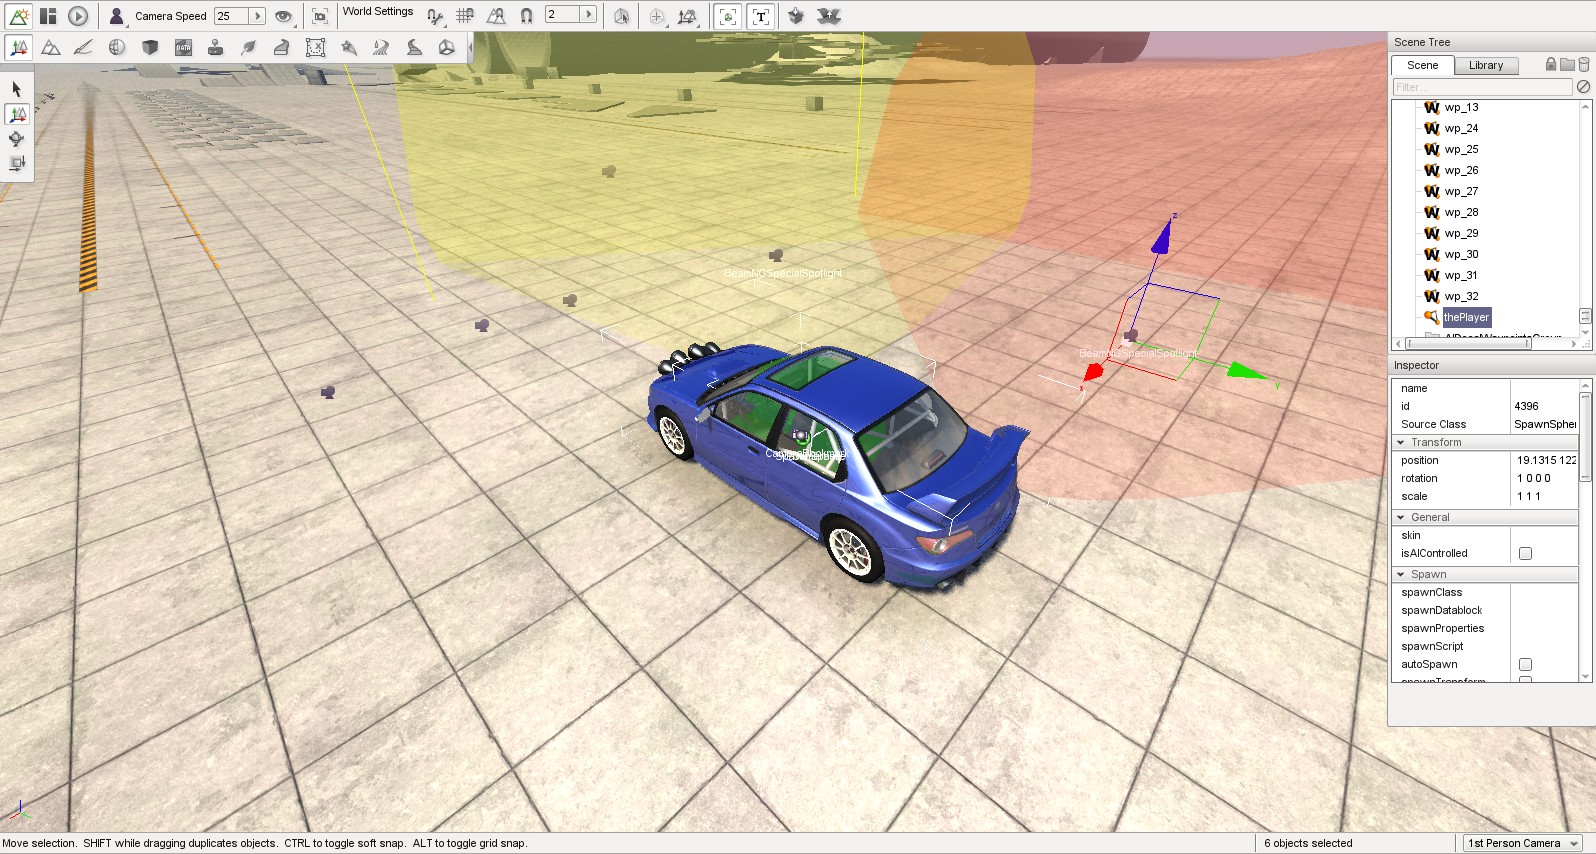This screenshot has height=854, width=1596.
Task: Click the prefab pack icon
Action: pyautogui.click(x=796, y=16)
